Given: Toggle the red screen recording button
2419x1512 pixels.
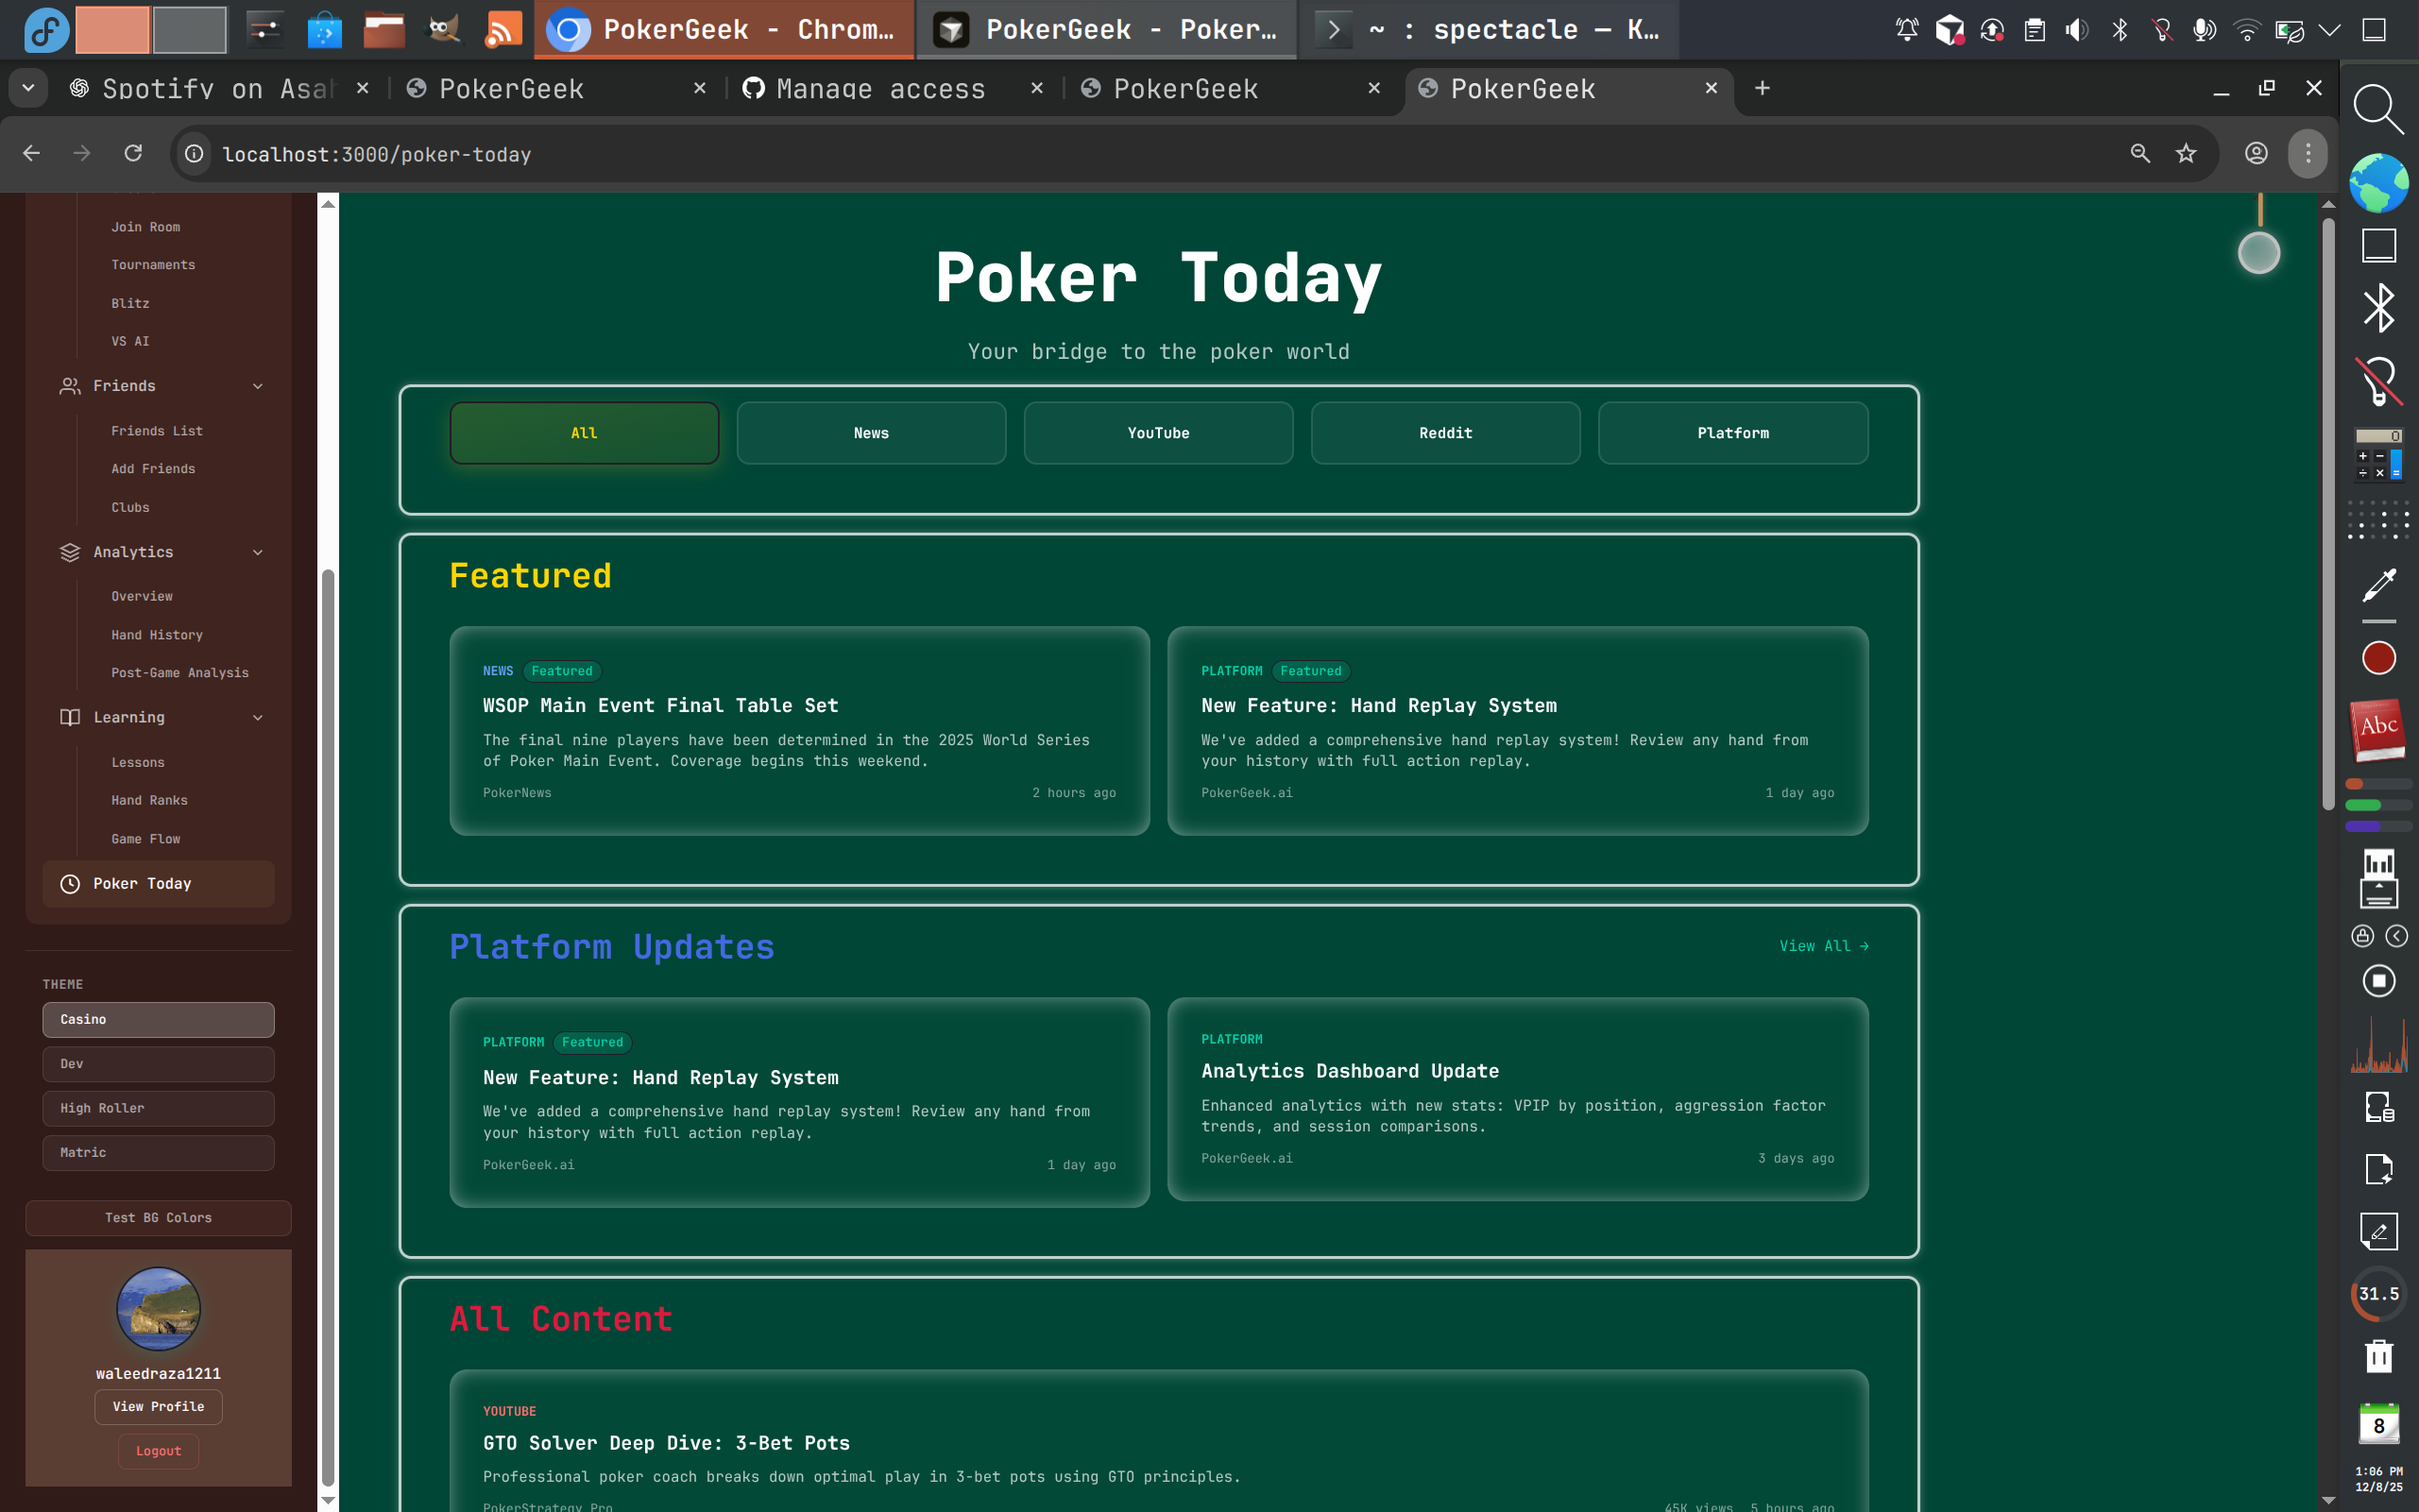Looking at the screenshot, I should coord(2378,657).
